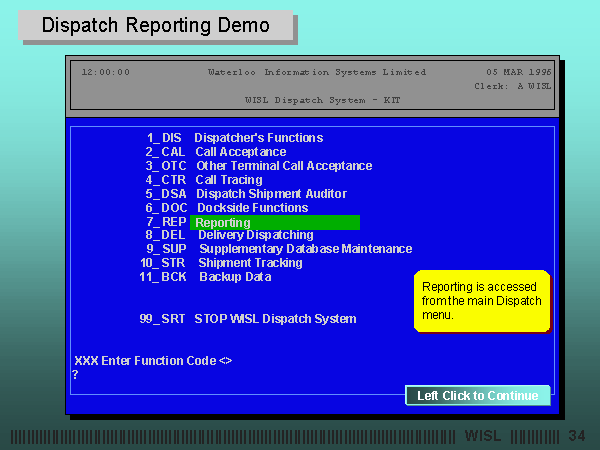This screenshot has width=600, height=450.
Task: Select highlighted 7_REP Reporting entry
Action: pyautogui.click(x=253, y=222)
